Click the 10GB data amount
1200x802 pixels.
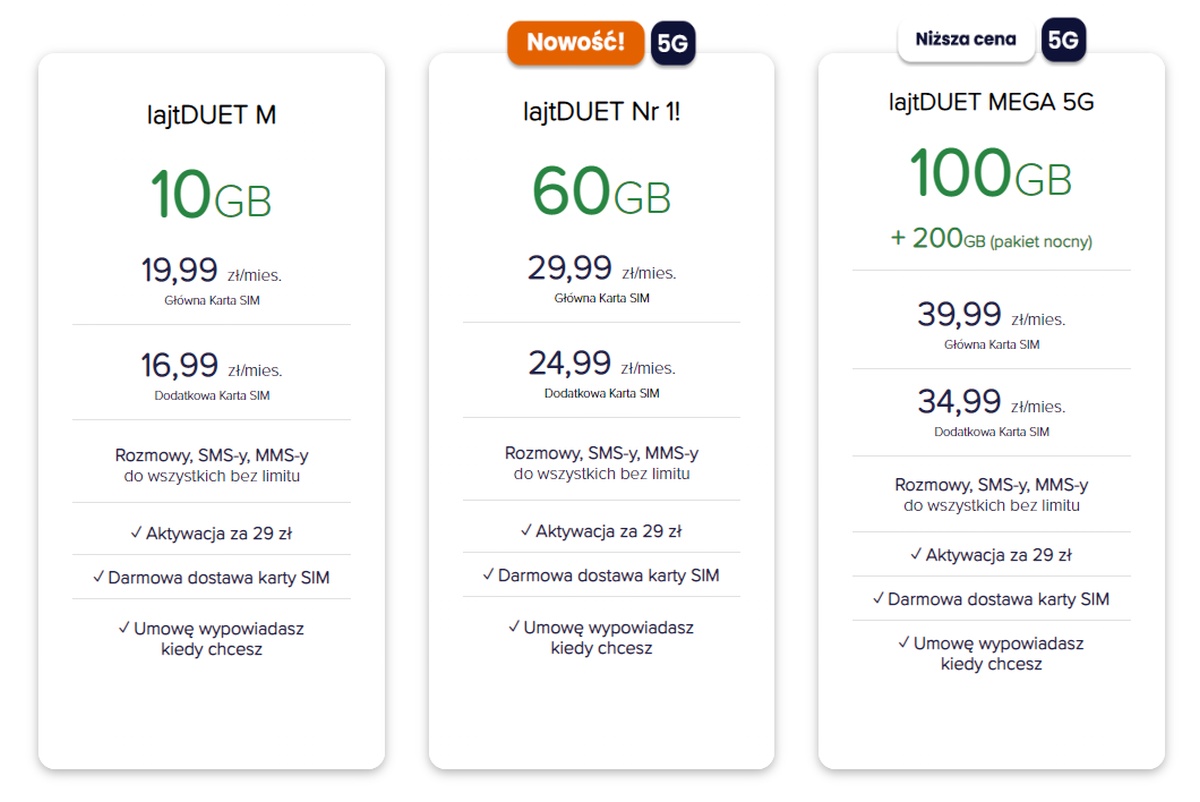(x=211, y=194)
